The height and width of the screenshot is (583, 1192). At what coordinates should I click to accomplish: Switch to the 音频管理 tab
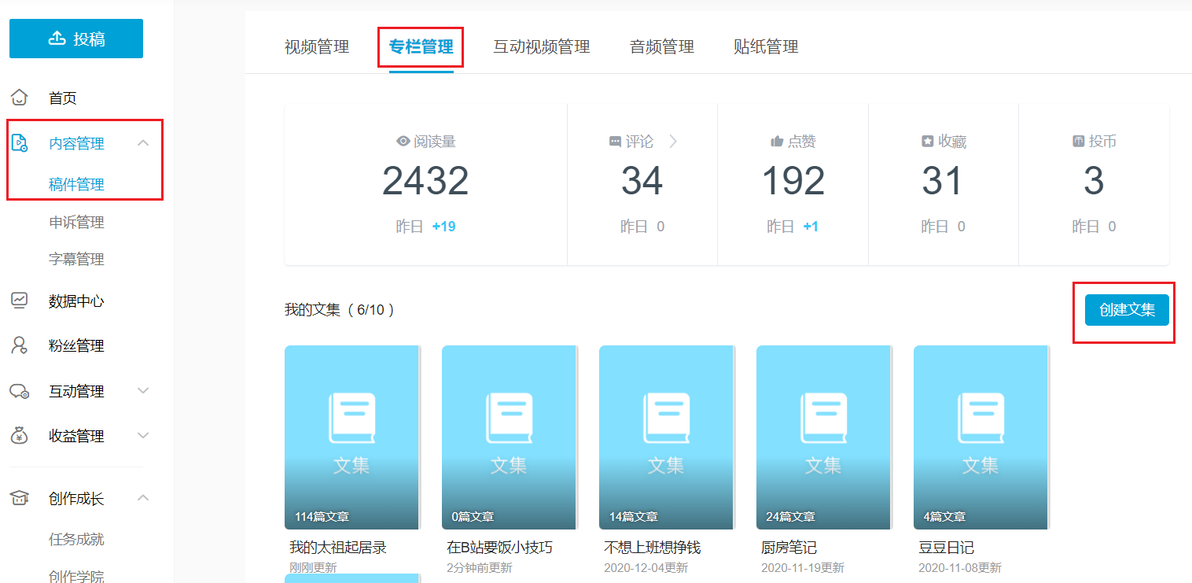coord(661,47)
